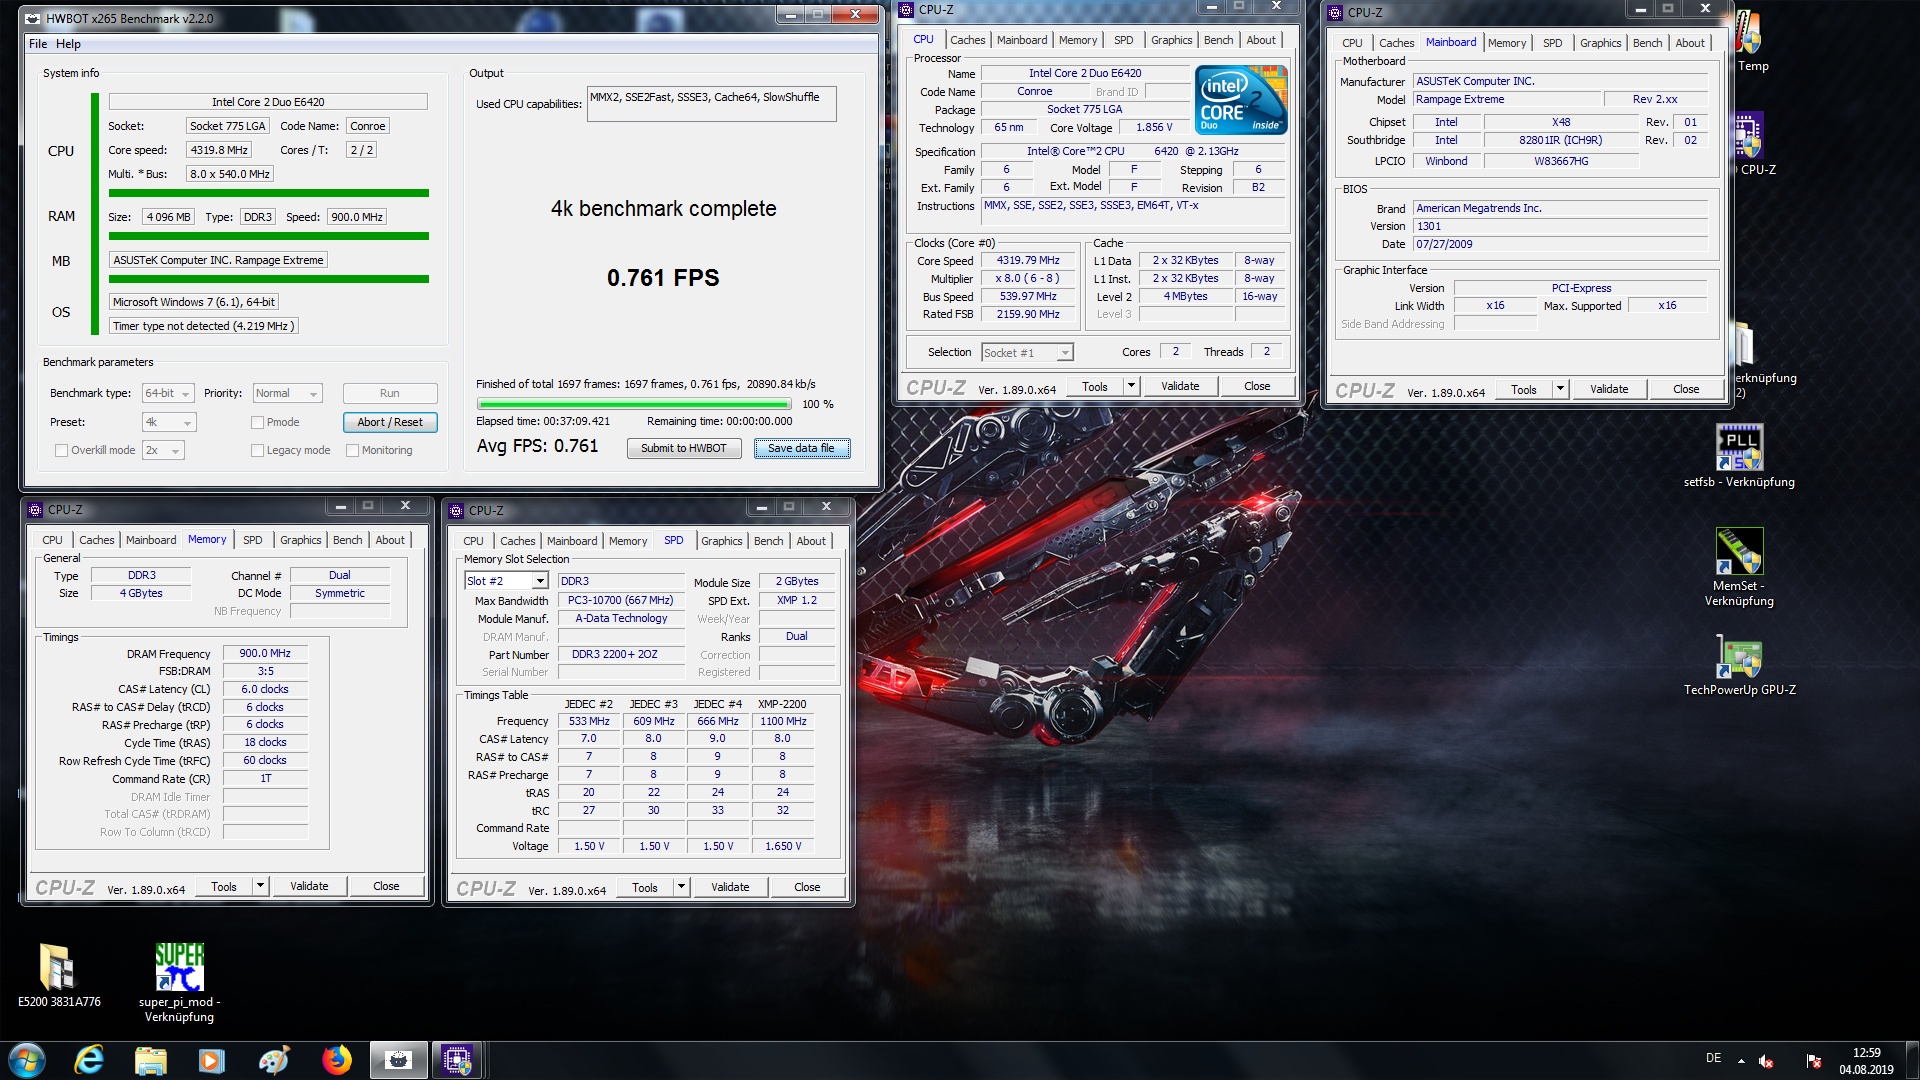Click the Intel Core 2 Duo logo
Viewport: 1920px width, 1080px height.
1241,100
